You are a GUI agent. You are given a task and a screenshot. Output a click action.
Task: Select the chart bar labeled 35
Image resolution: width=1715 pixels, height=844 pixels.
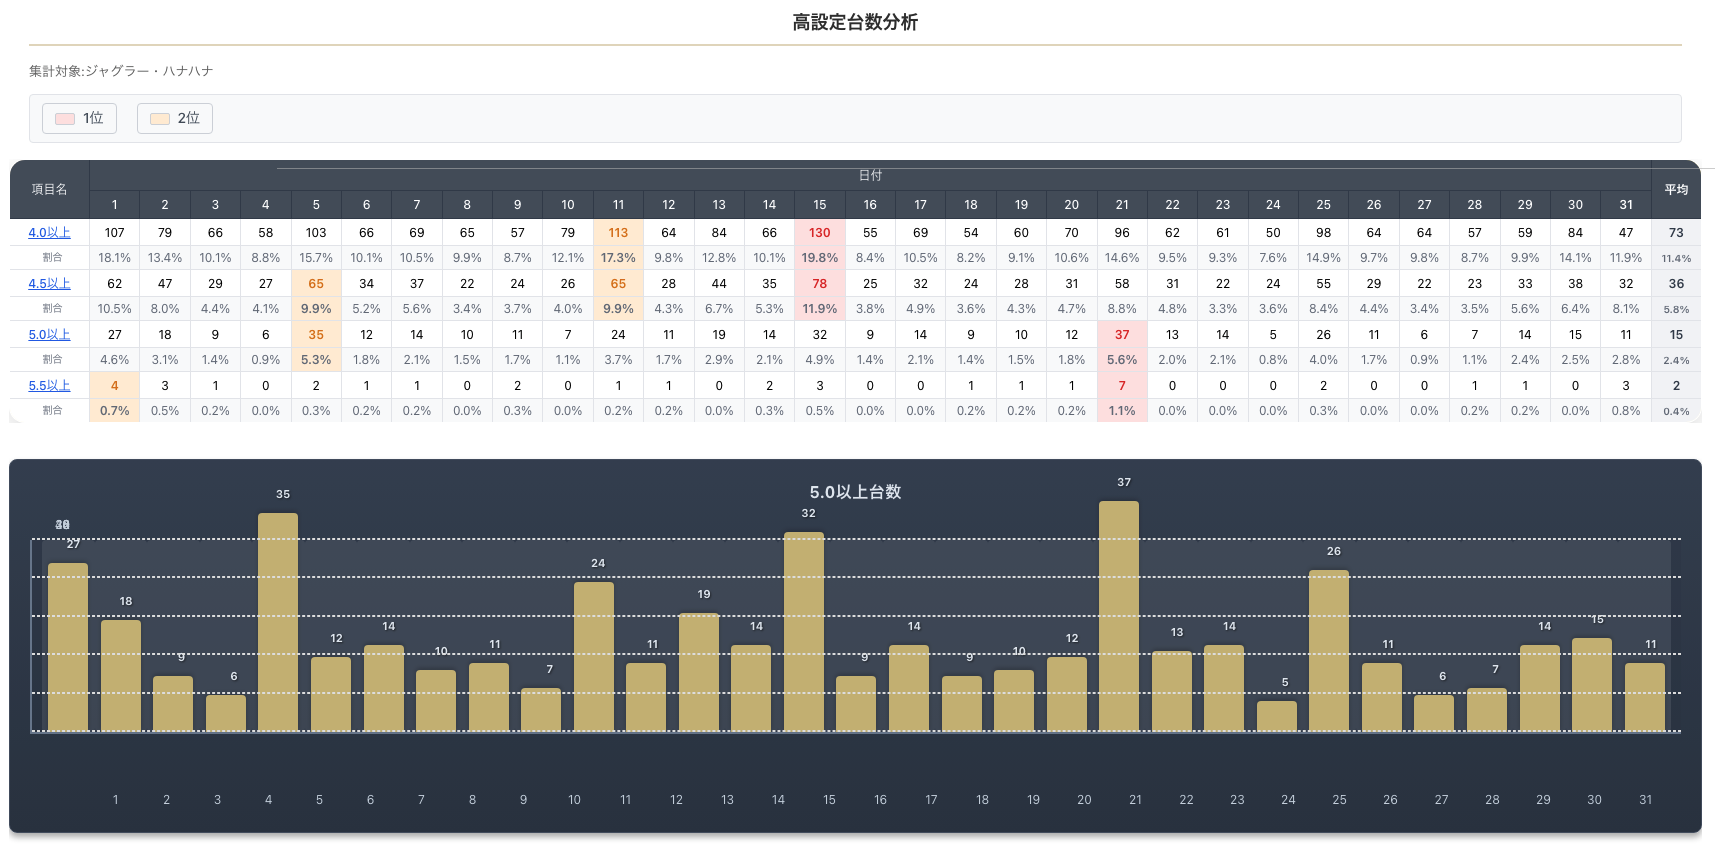[x=278, y=622]
